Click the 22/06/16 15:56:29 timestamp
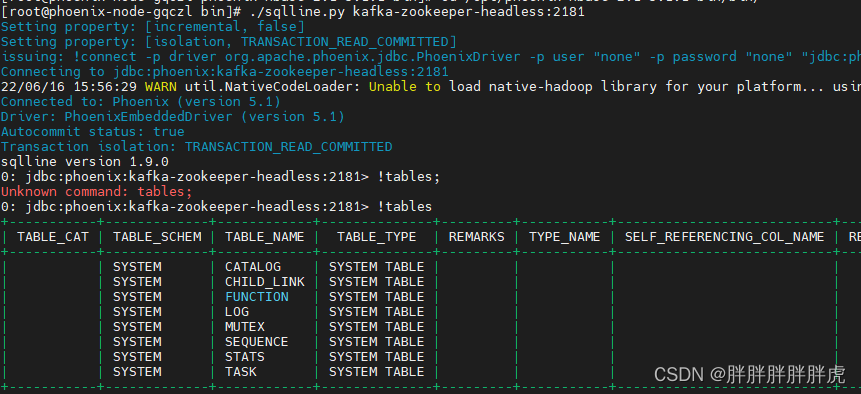Image resolution: width=861 pixels, height=394 pixels. (x=69, y=87)
